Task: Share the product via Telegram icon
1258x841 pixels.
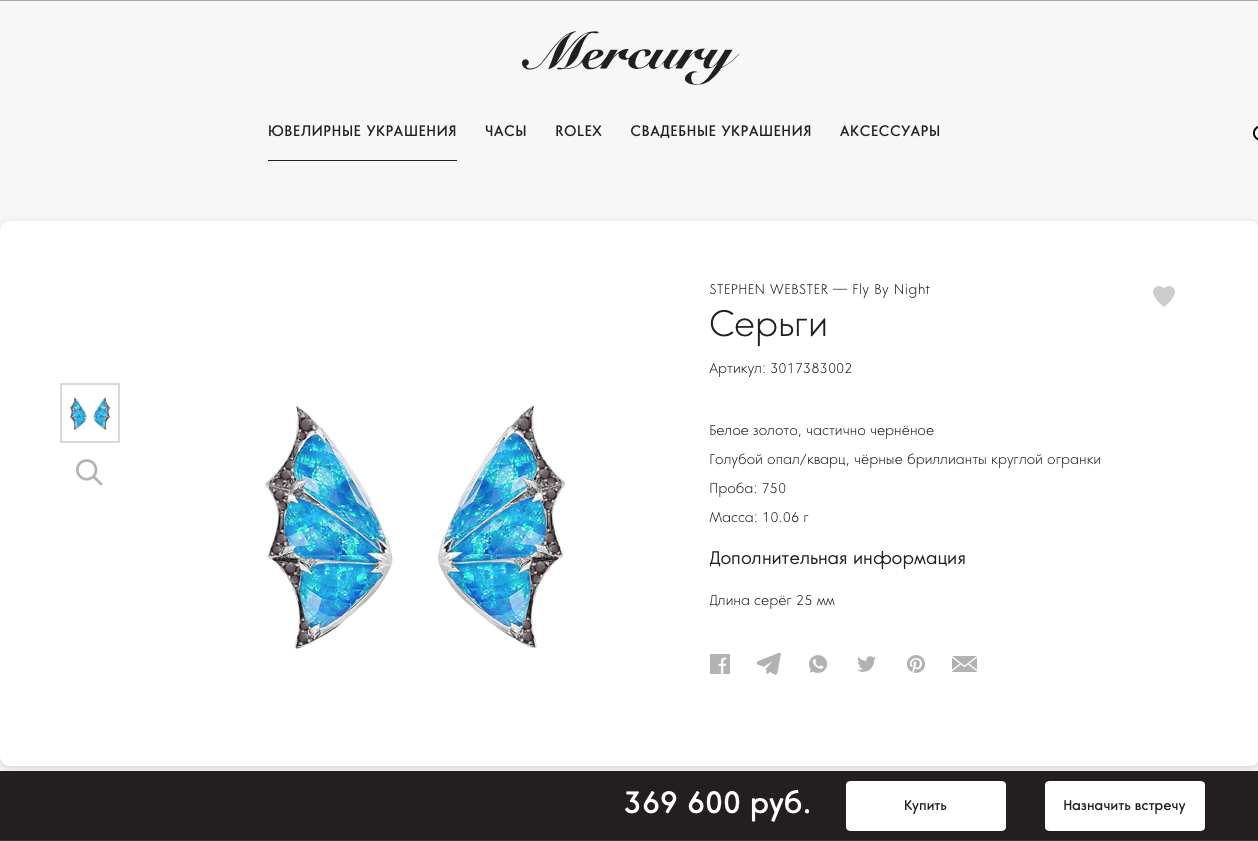Action: tap(769, 664)
